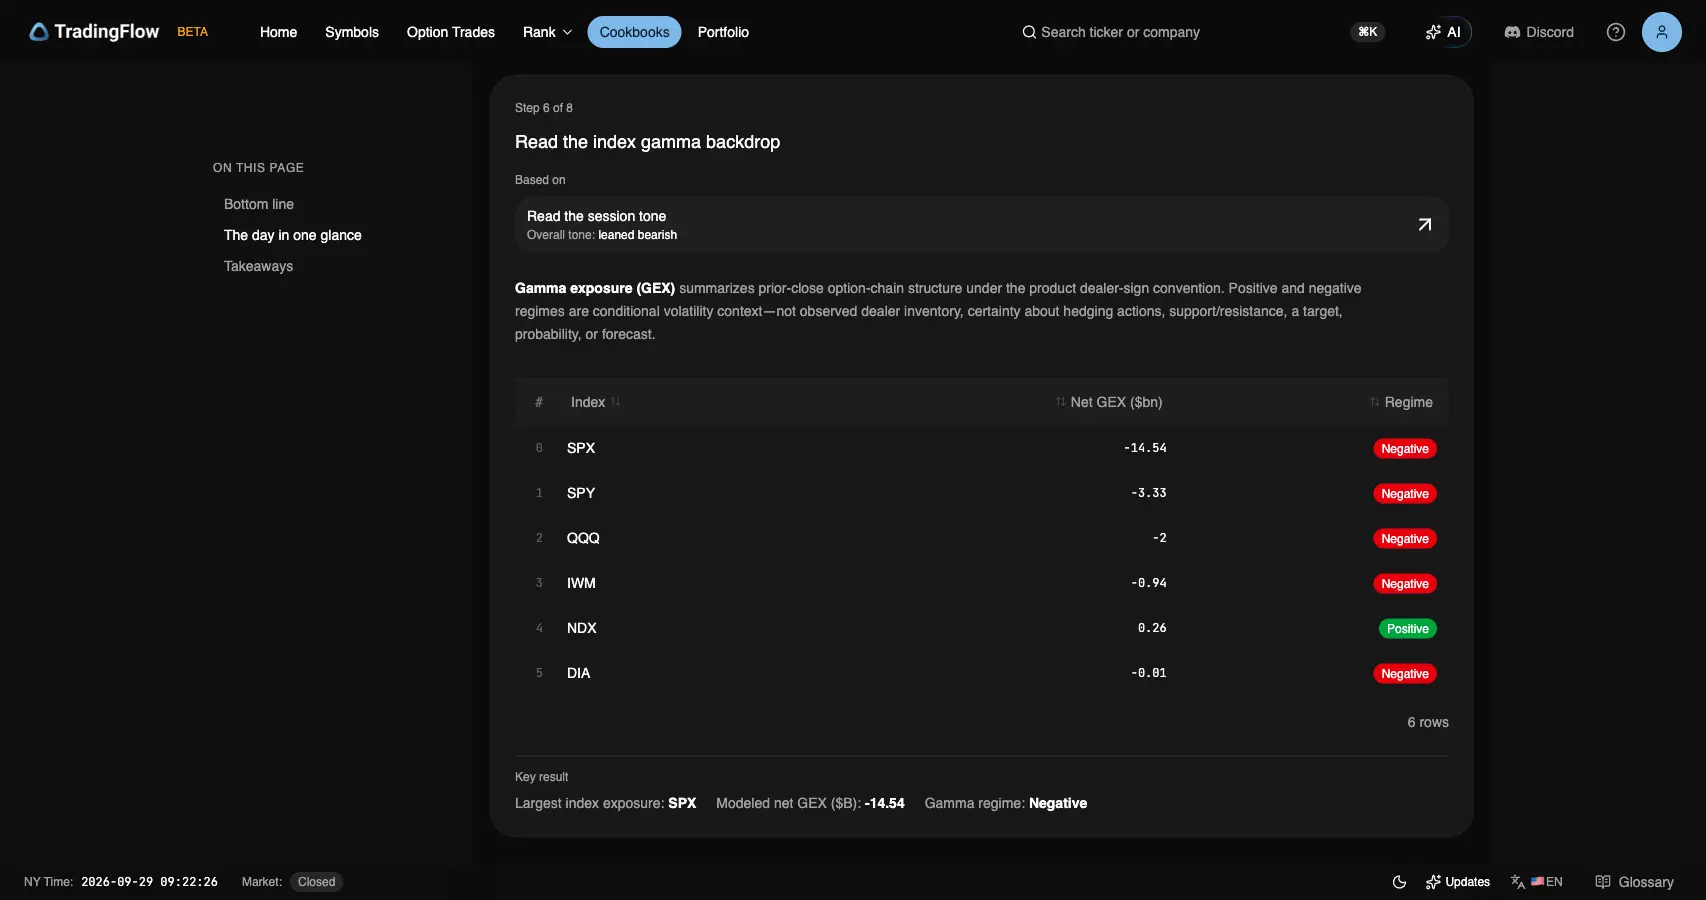Click the SPX index row

(981, 448)
